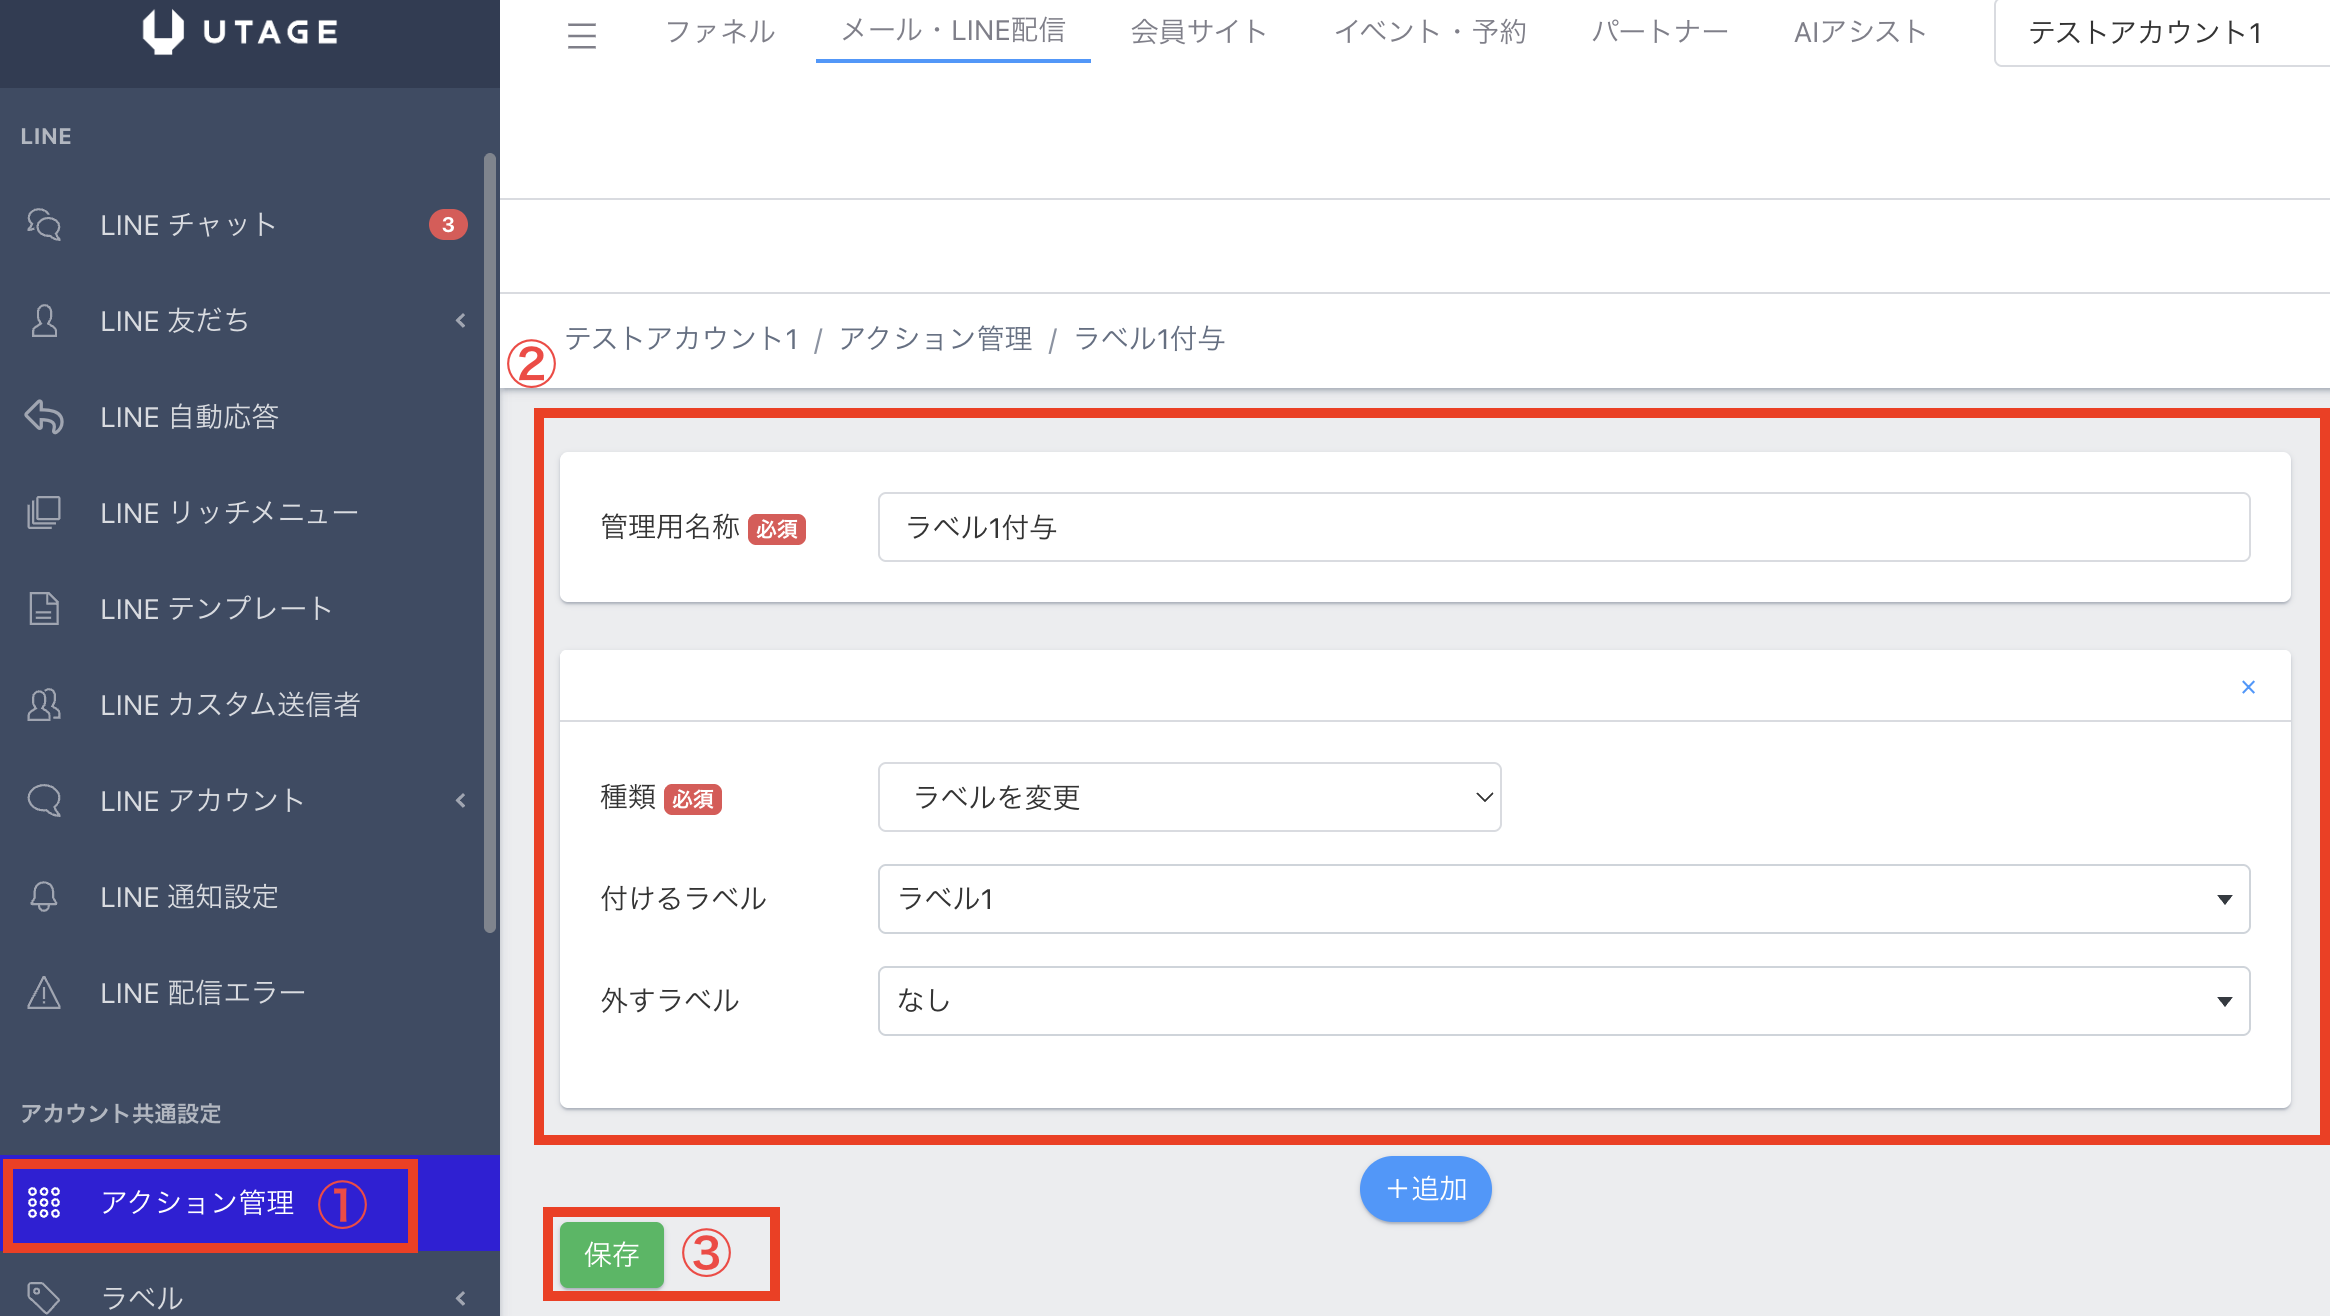The height and width of the screenshot is (1316, 2330).
Task: Click the LINE 自動応答 reply arrow icon
Action: (x=44, y=417)
